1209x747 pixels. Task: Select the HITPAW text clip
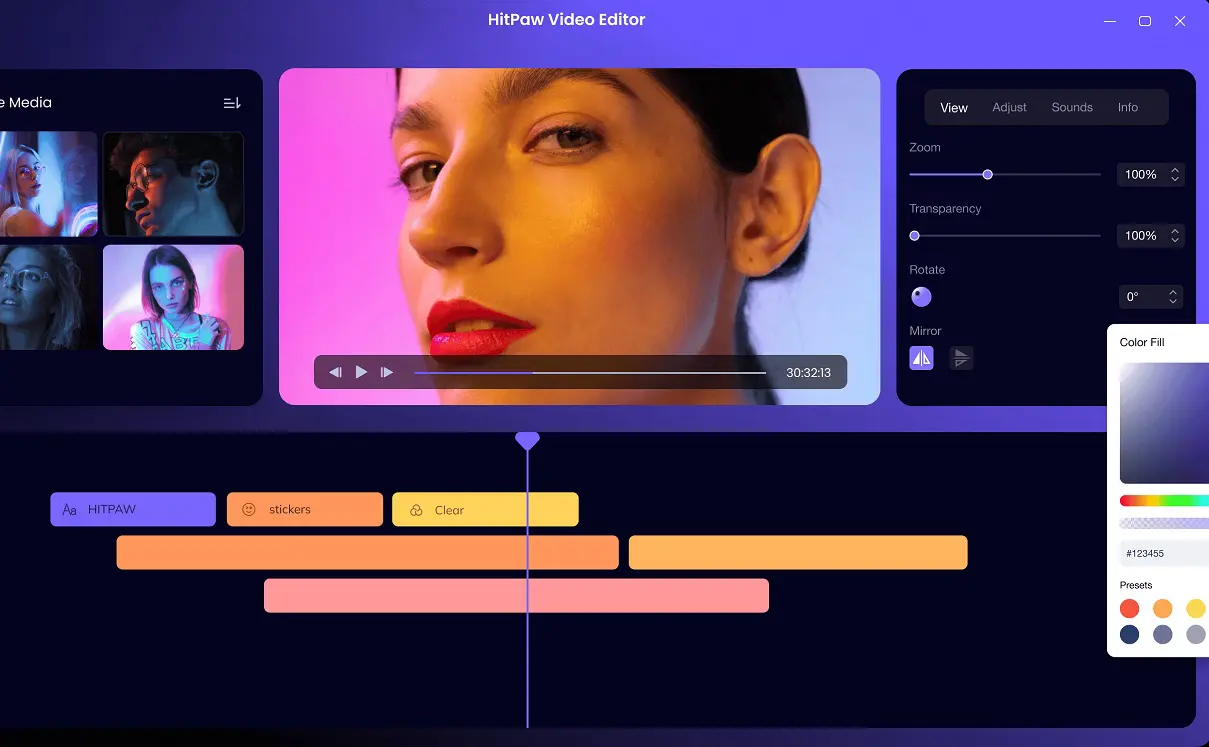[133, 509]
